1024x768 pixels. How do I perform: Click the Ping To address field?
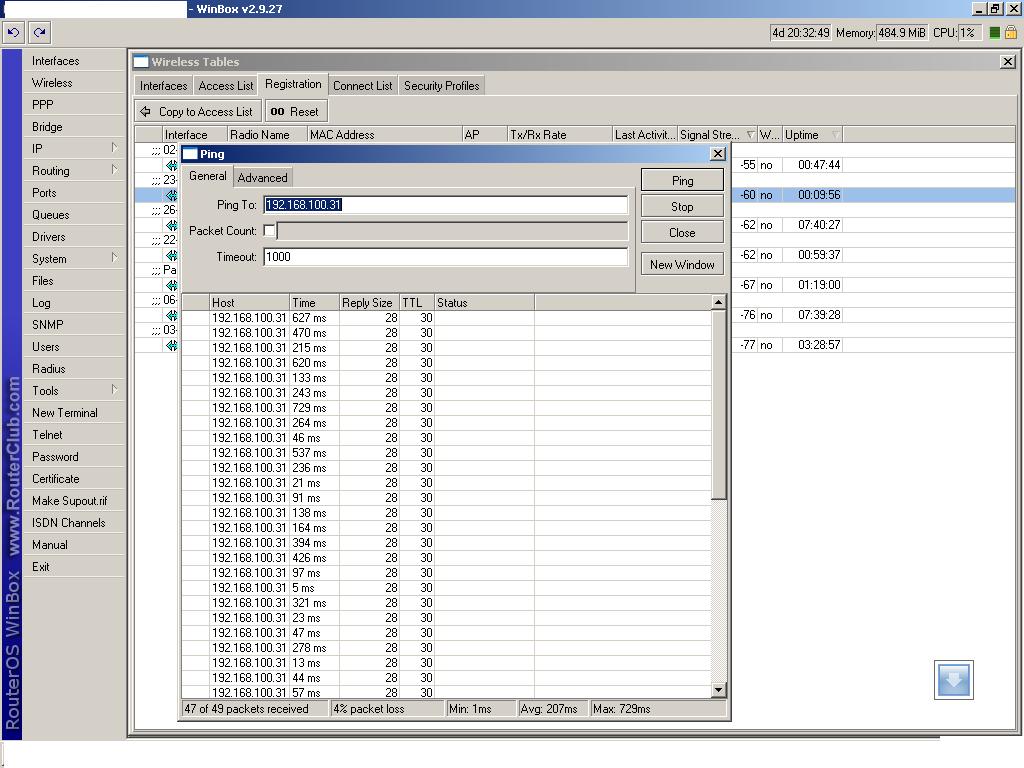[x=446, y=204]
